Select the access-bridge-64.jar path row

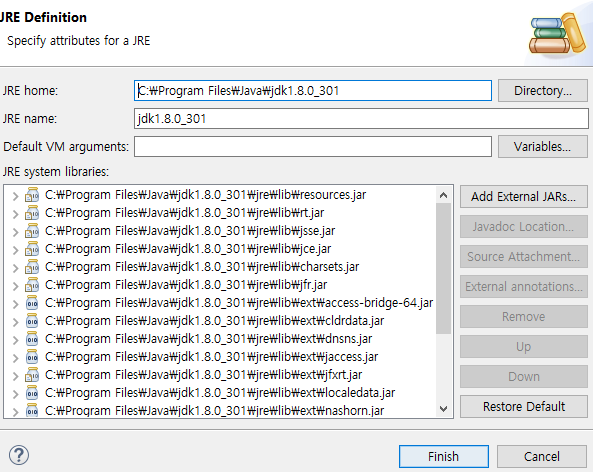click(x=239, y=303)
